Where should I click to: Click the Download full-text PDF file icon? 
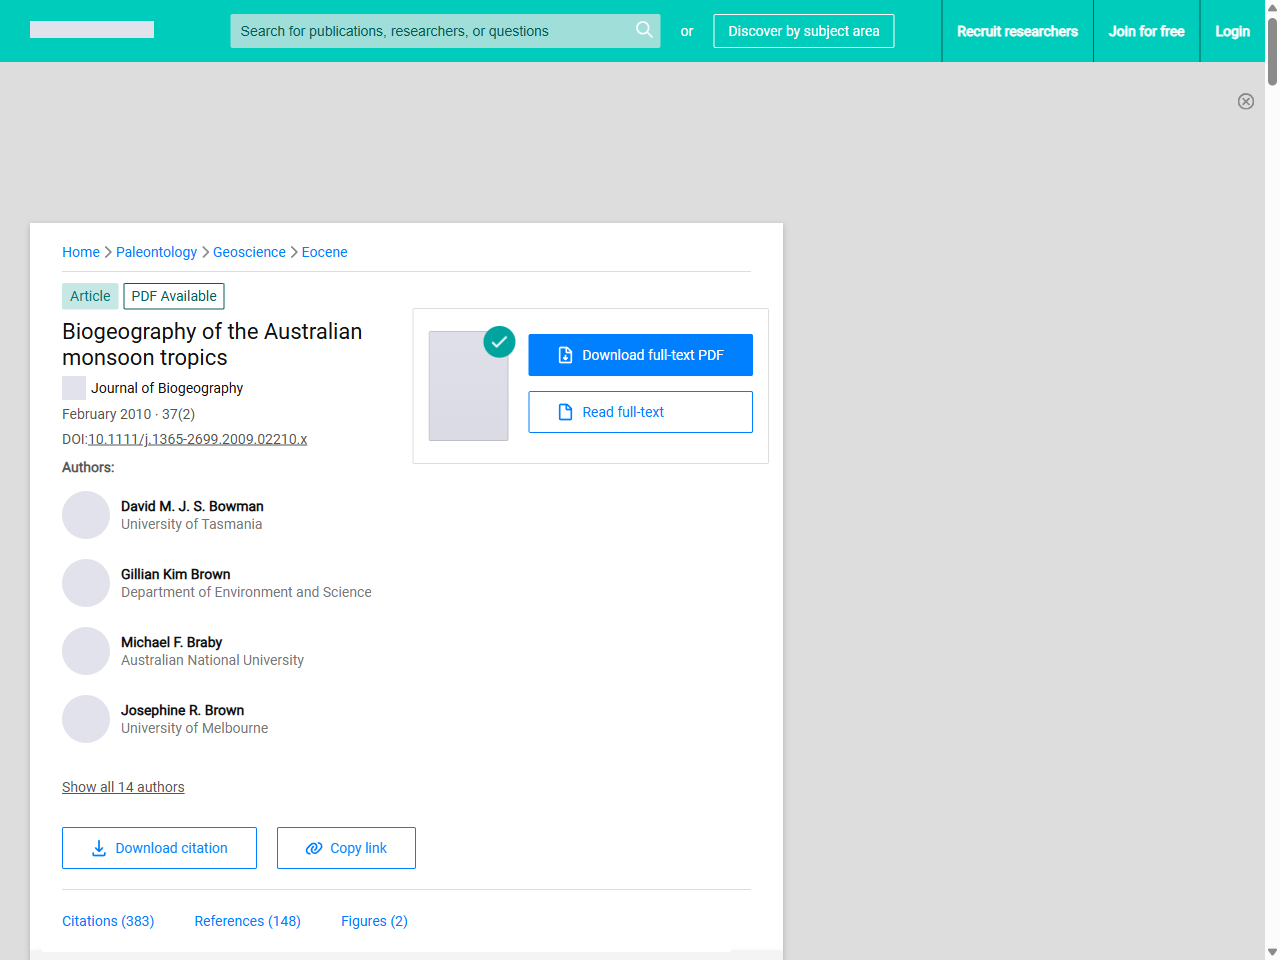click(x=565, y=354)
